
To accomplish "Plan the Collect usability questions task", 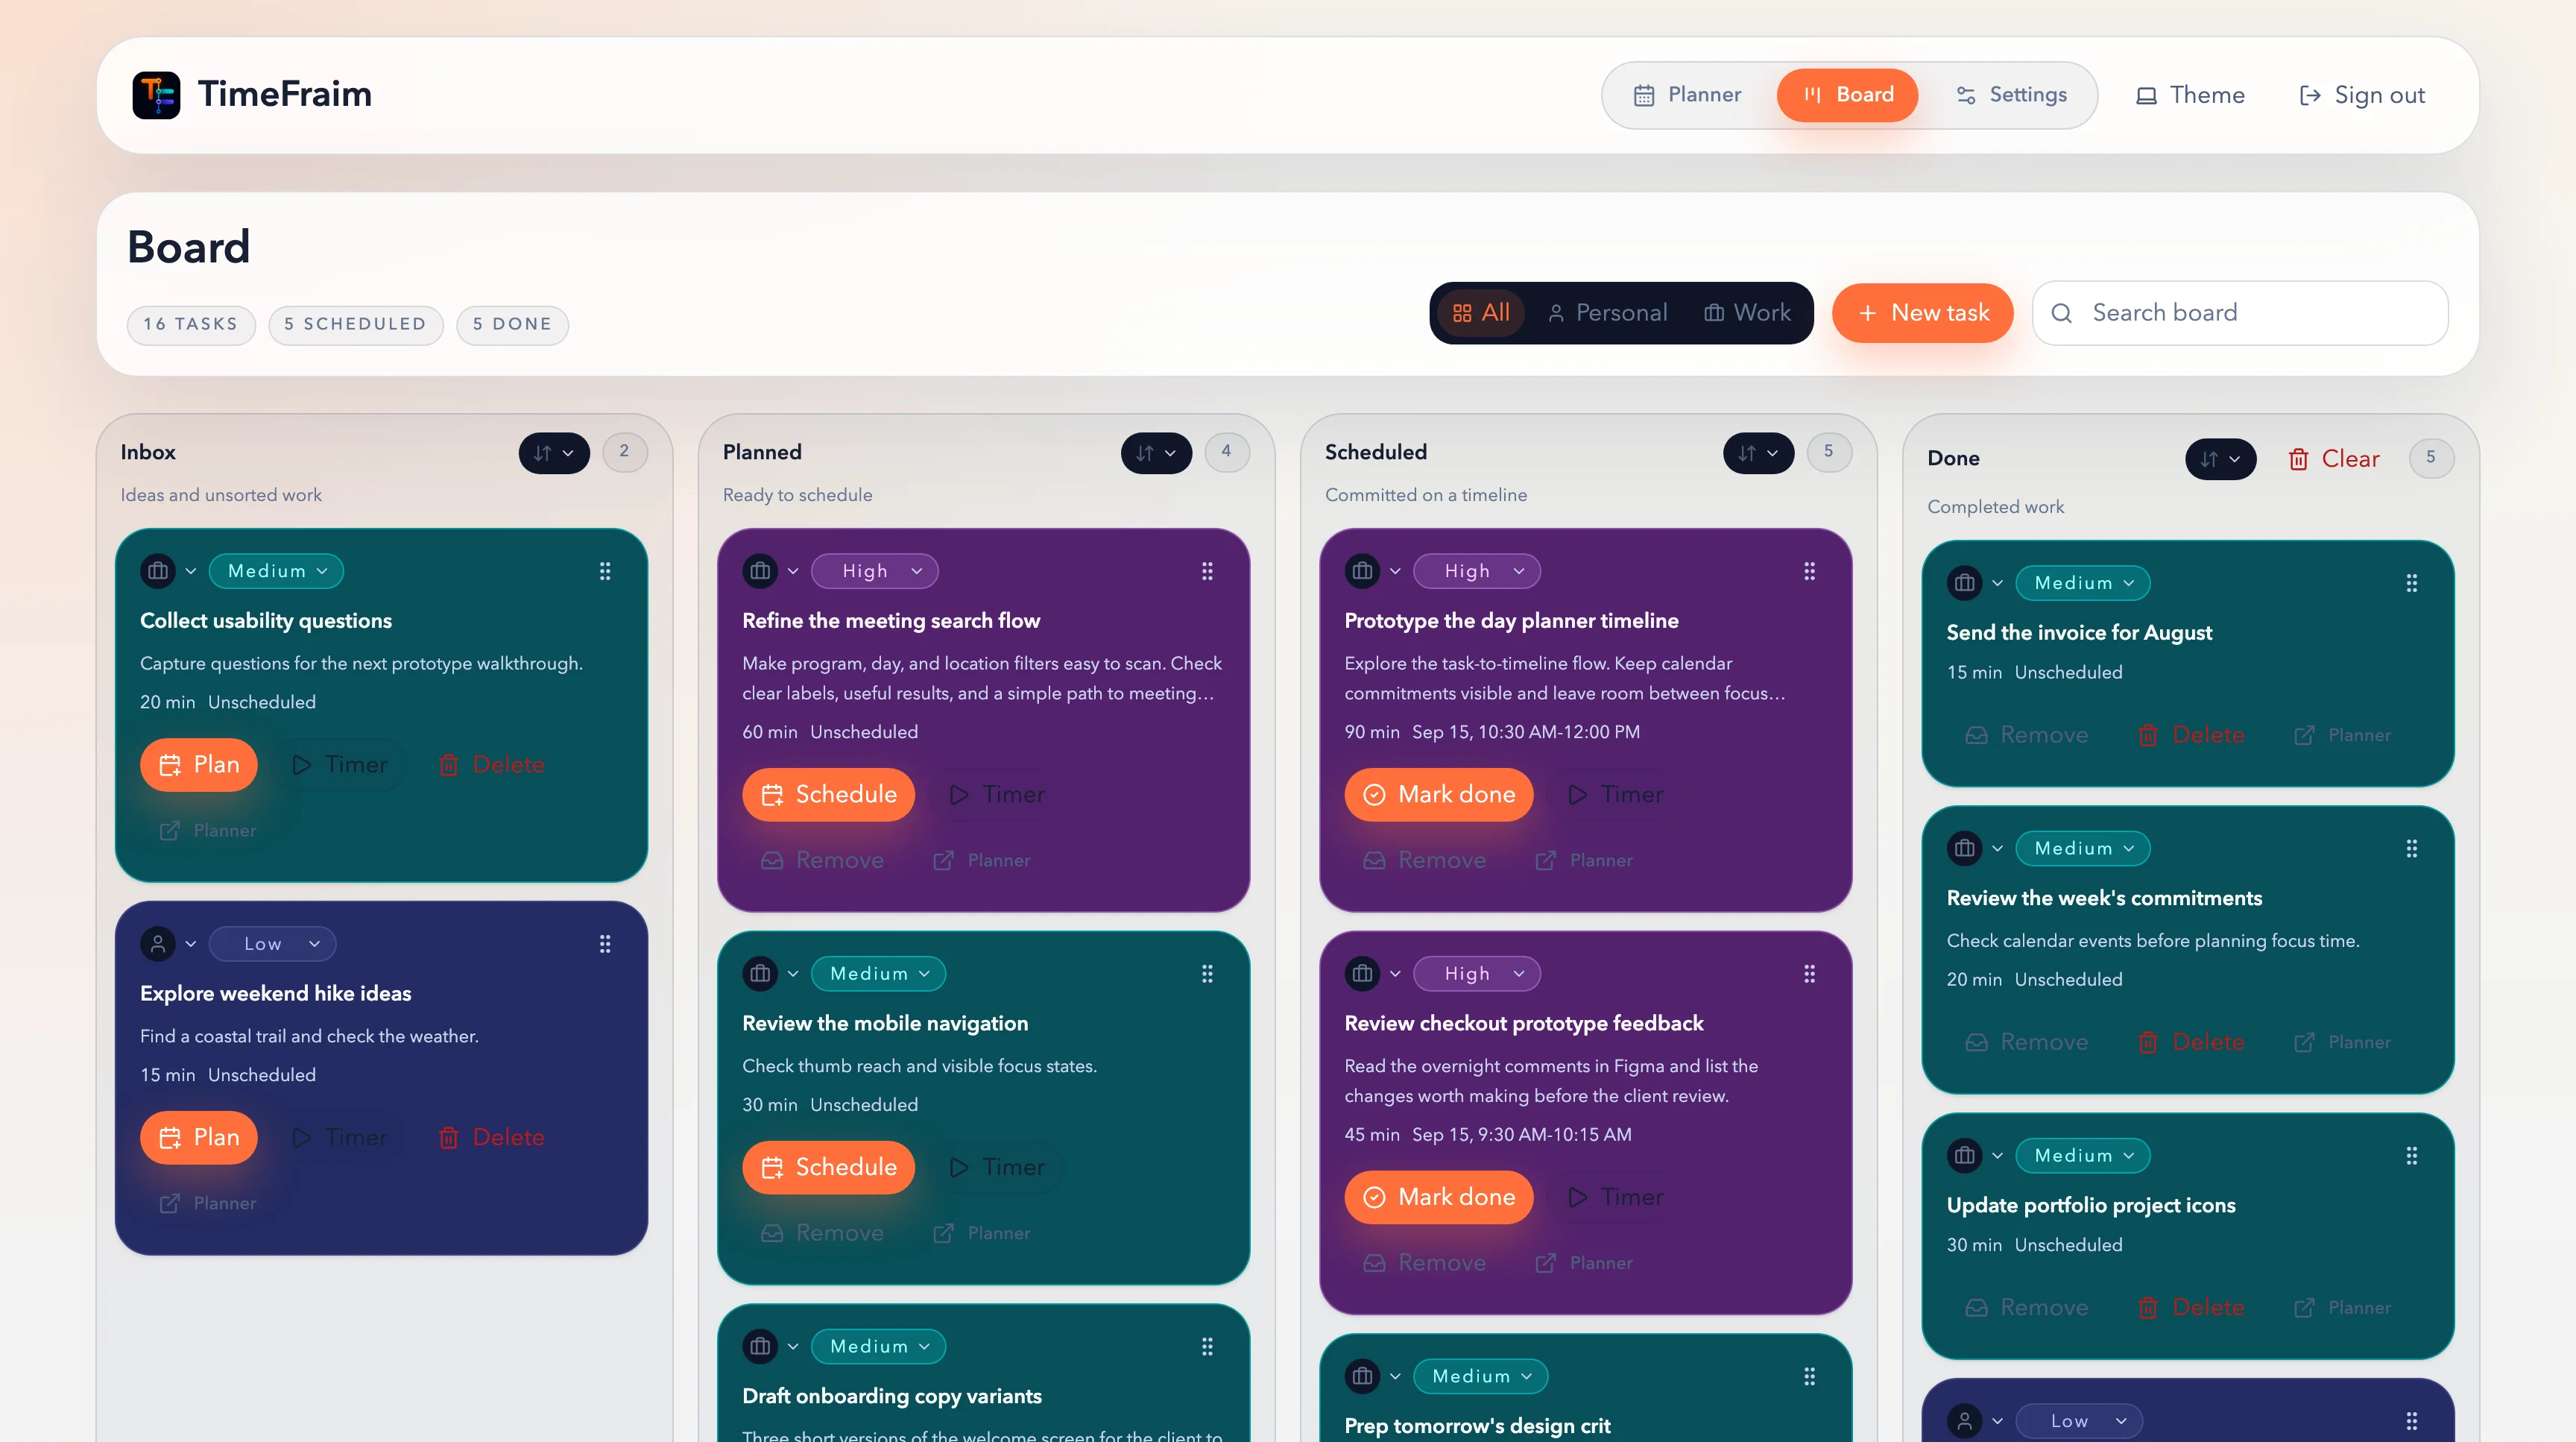I will pyautogui.click(x=199, y=765).
